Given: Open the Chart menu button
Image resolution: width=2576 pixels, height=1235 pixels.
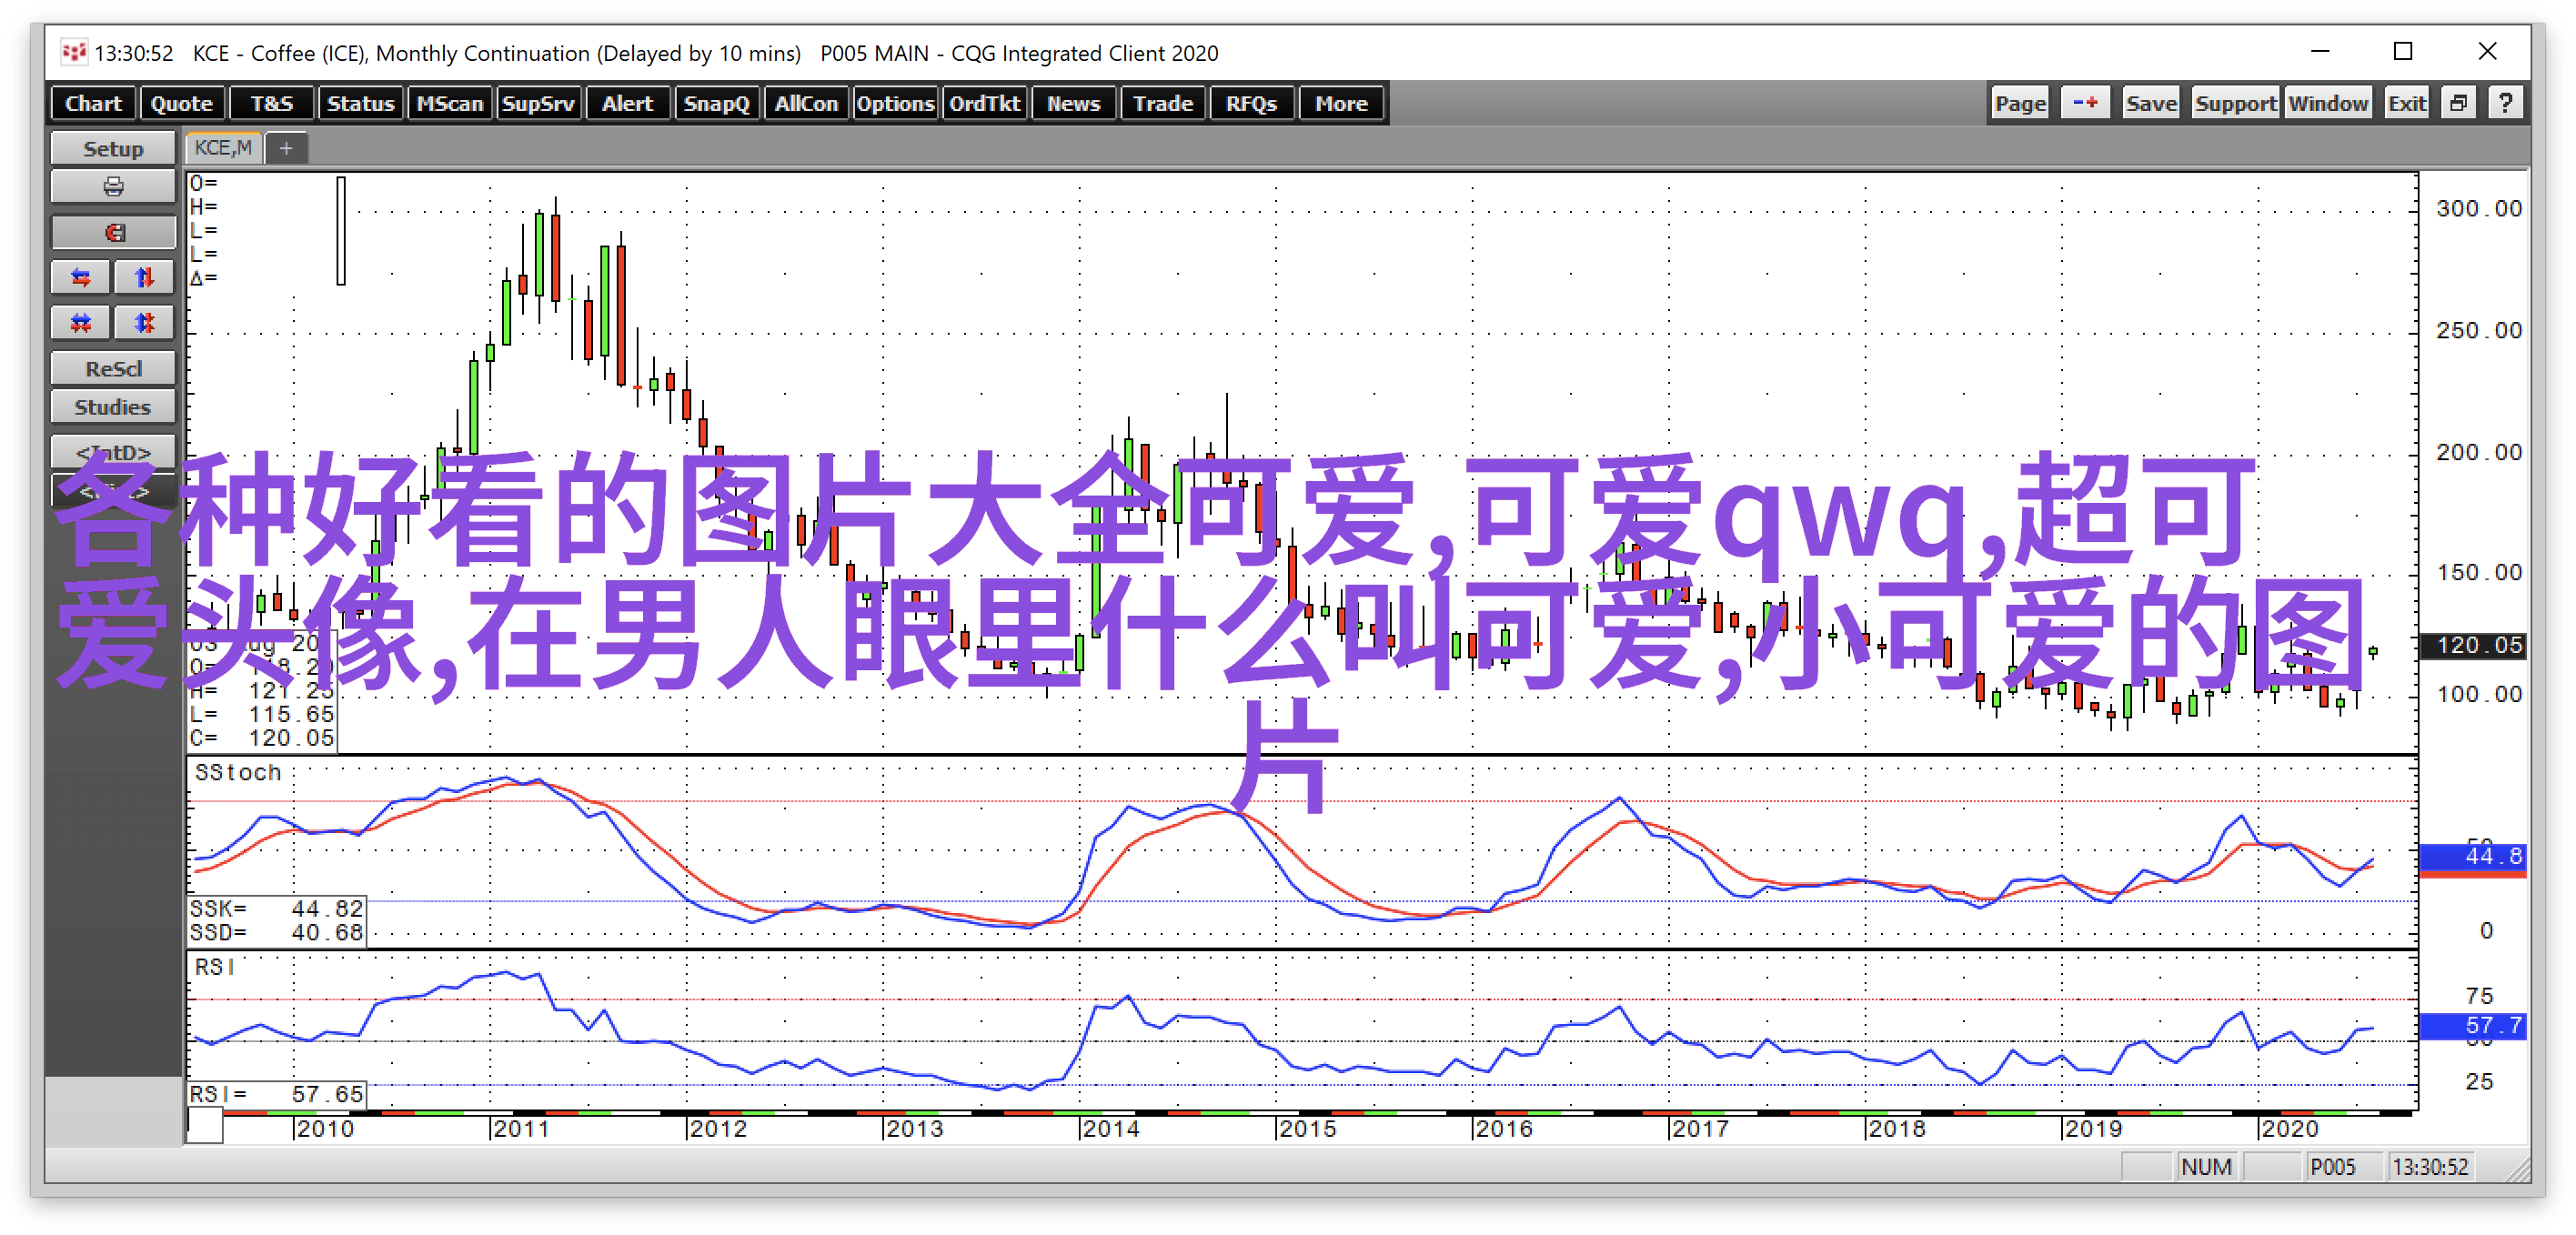Looking at the screenshot, I should pos(93,103).
